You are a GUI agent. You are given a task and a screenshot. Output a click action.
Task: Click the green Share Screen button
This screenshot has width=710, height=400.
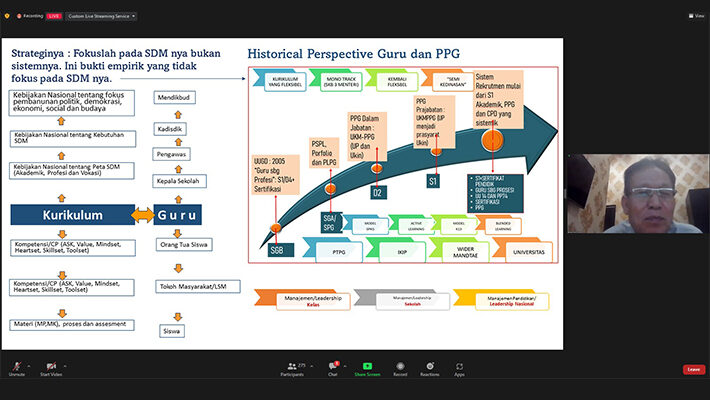pyautogui.click(x=367, y=367)
